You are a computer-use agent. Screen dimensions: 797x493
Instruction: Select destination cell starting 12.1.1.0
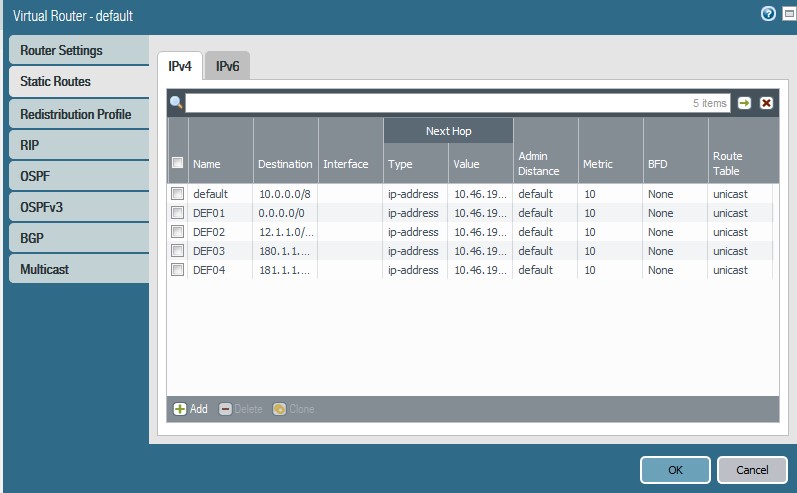point(286,232)
